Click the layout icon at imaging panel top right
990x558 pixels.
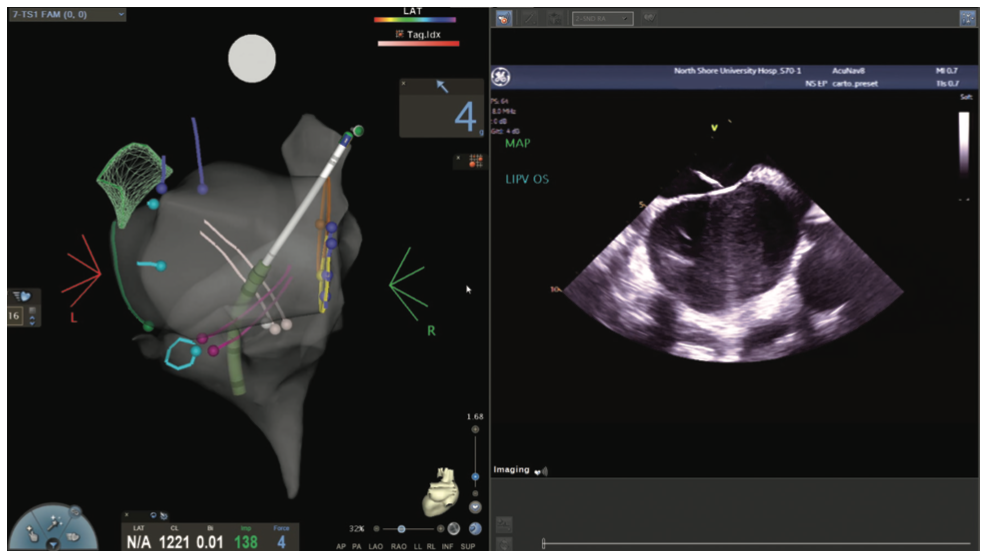tap(967, 18)
